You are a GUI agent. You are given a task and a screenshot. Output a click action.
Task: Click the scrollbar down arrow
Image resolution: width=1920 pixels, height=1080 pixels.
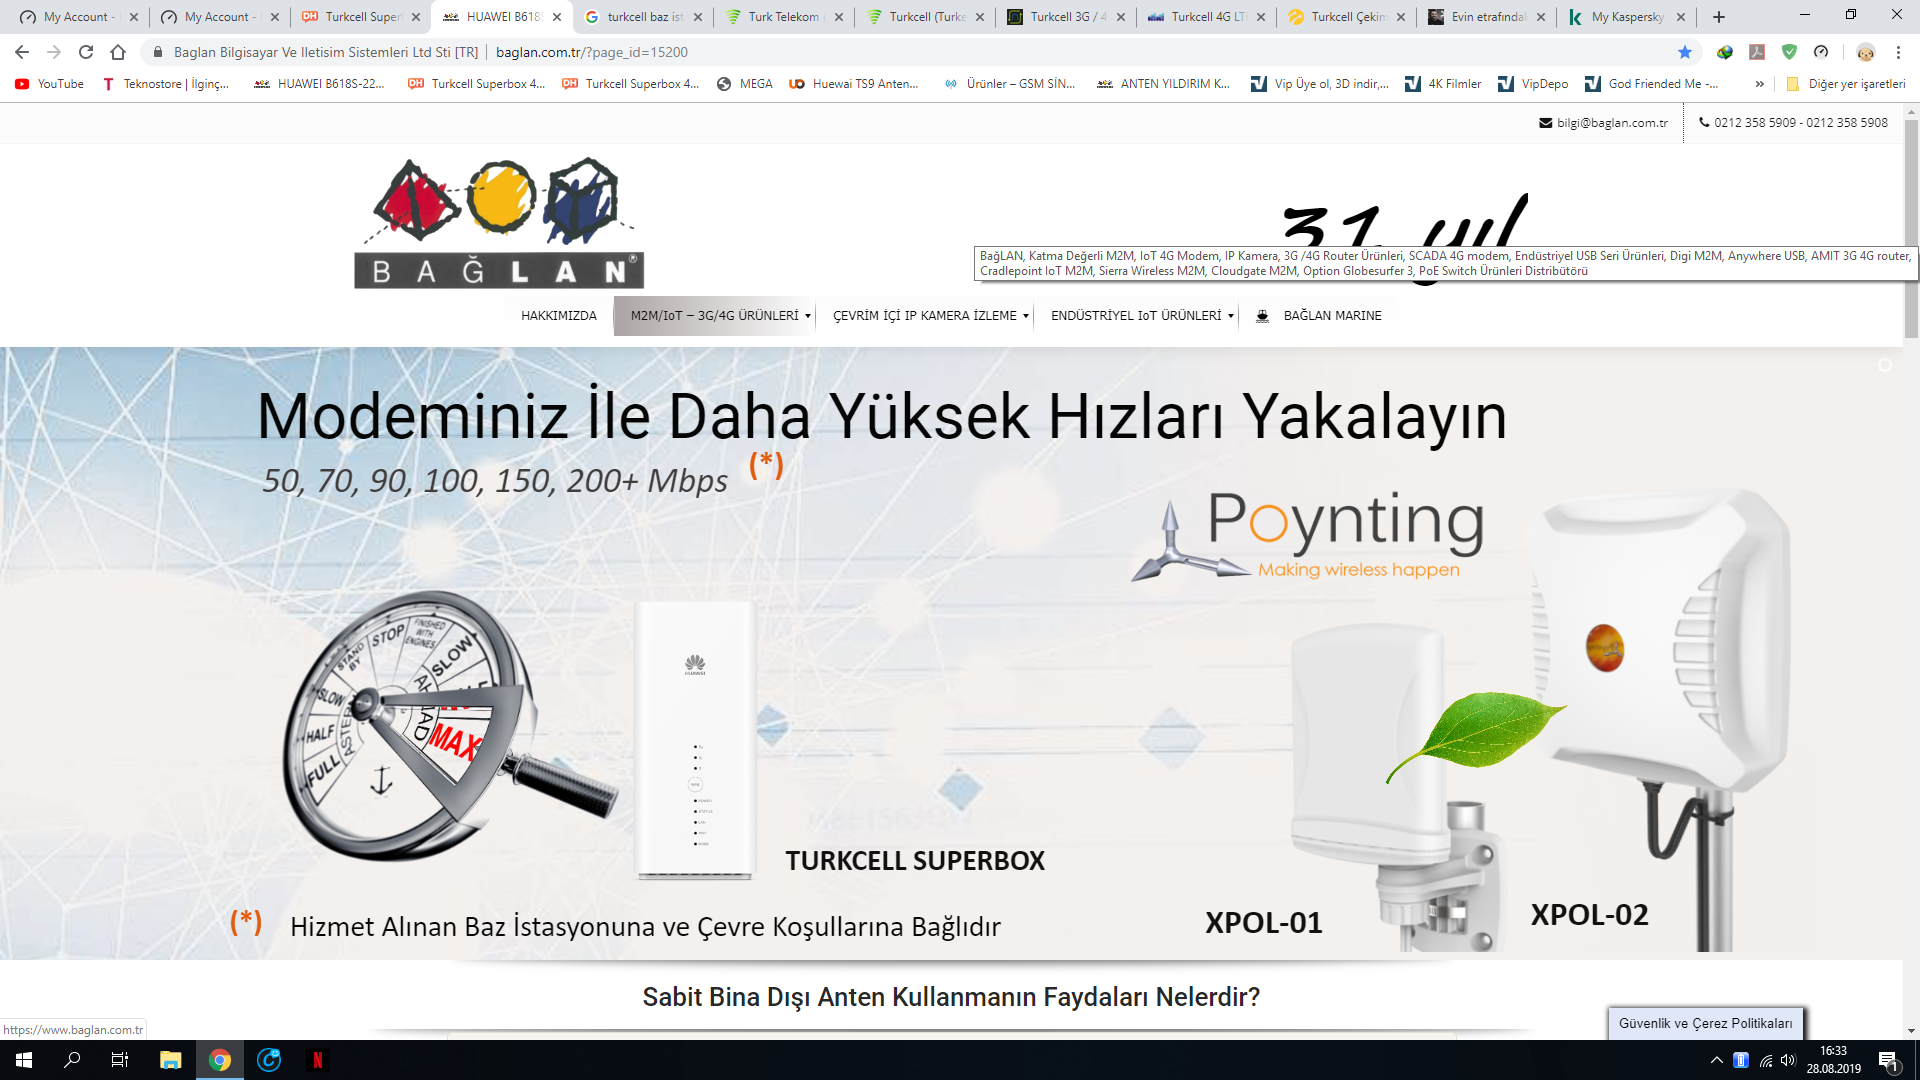pos(1911,1031)
